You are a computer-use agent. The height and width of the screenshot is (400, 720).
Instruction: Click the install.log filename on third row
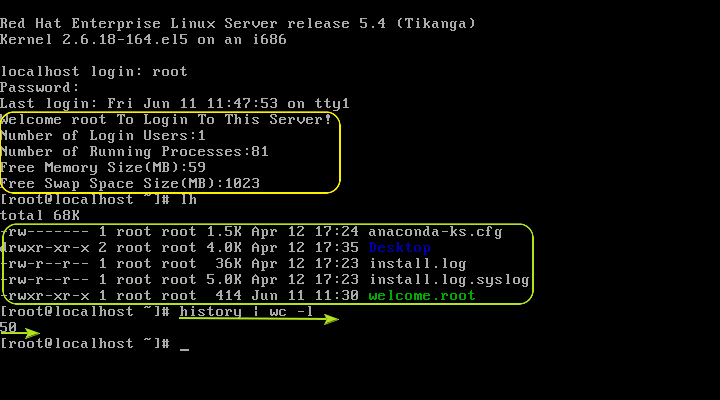coord(418,264)
